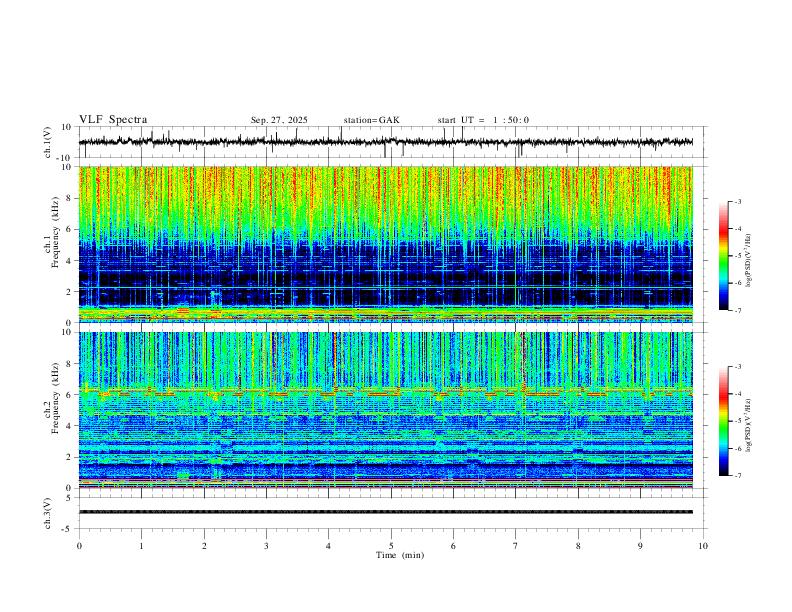Click the ch.2 spectrogram color bar
Viewport: 792px width, 612px height.
coord(723,421)
